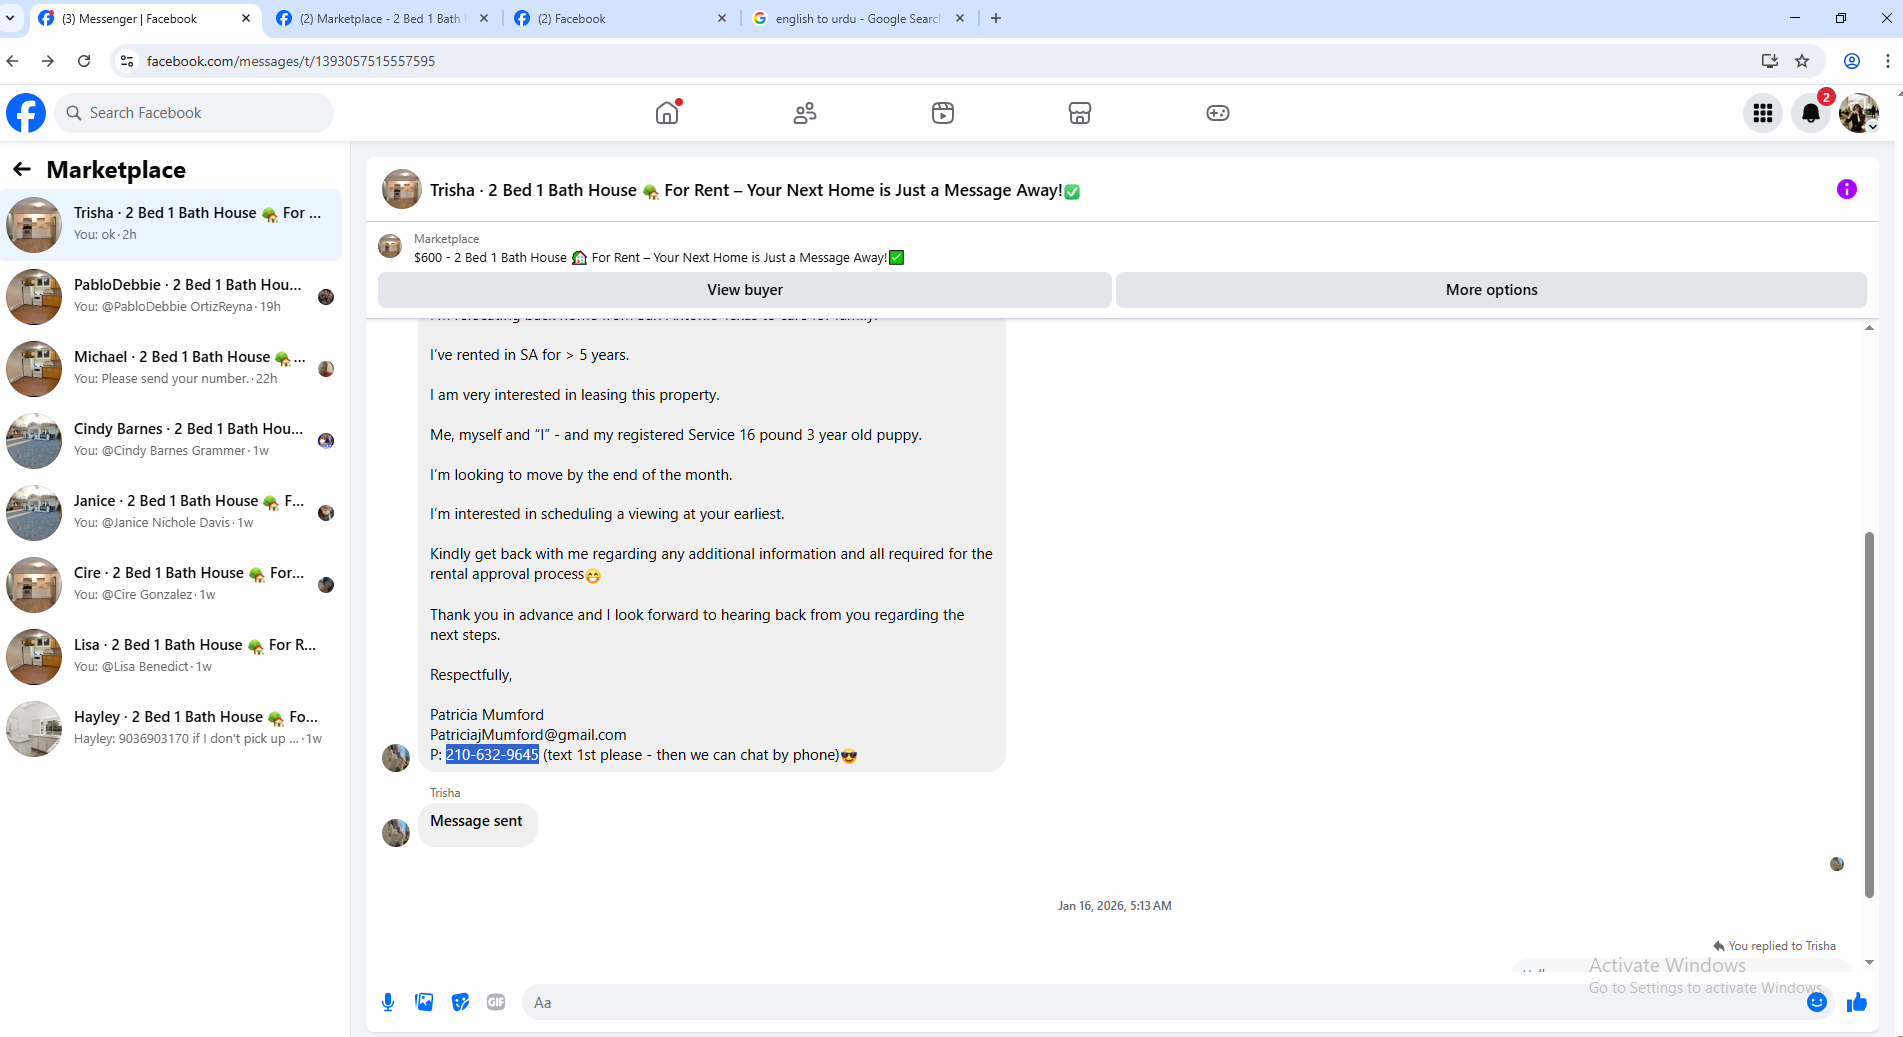The image size is (1903, 1037).
Task: Click the View buyer button
Action: (745, 290)
